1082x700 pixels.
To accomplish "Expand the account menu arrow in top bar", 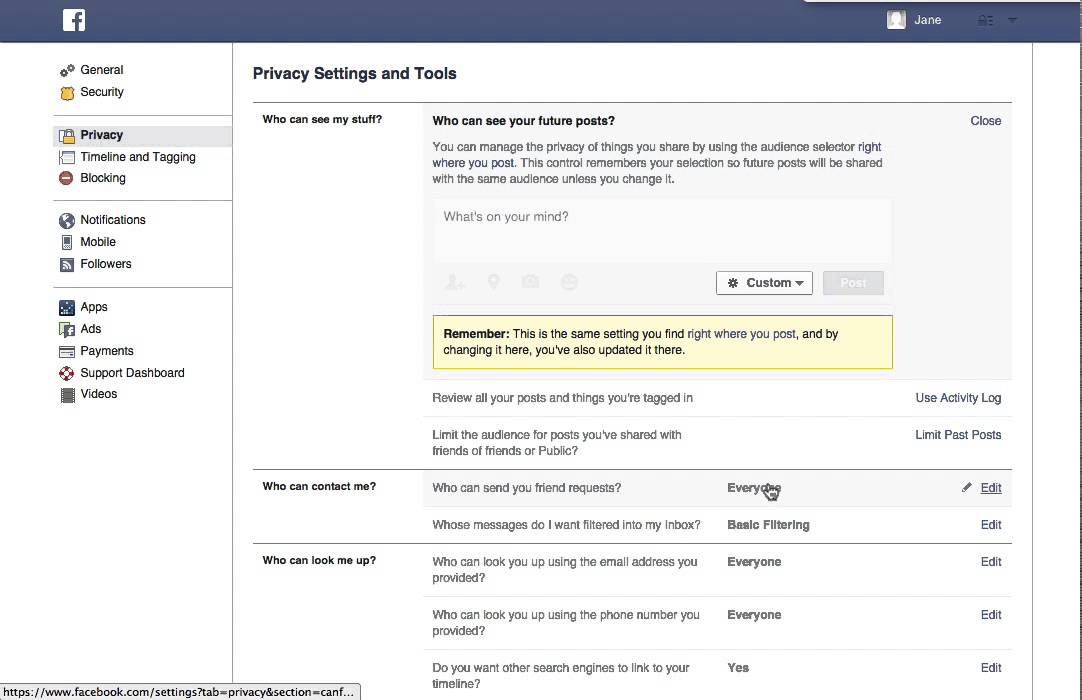I will point(1012,20).
